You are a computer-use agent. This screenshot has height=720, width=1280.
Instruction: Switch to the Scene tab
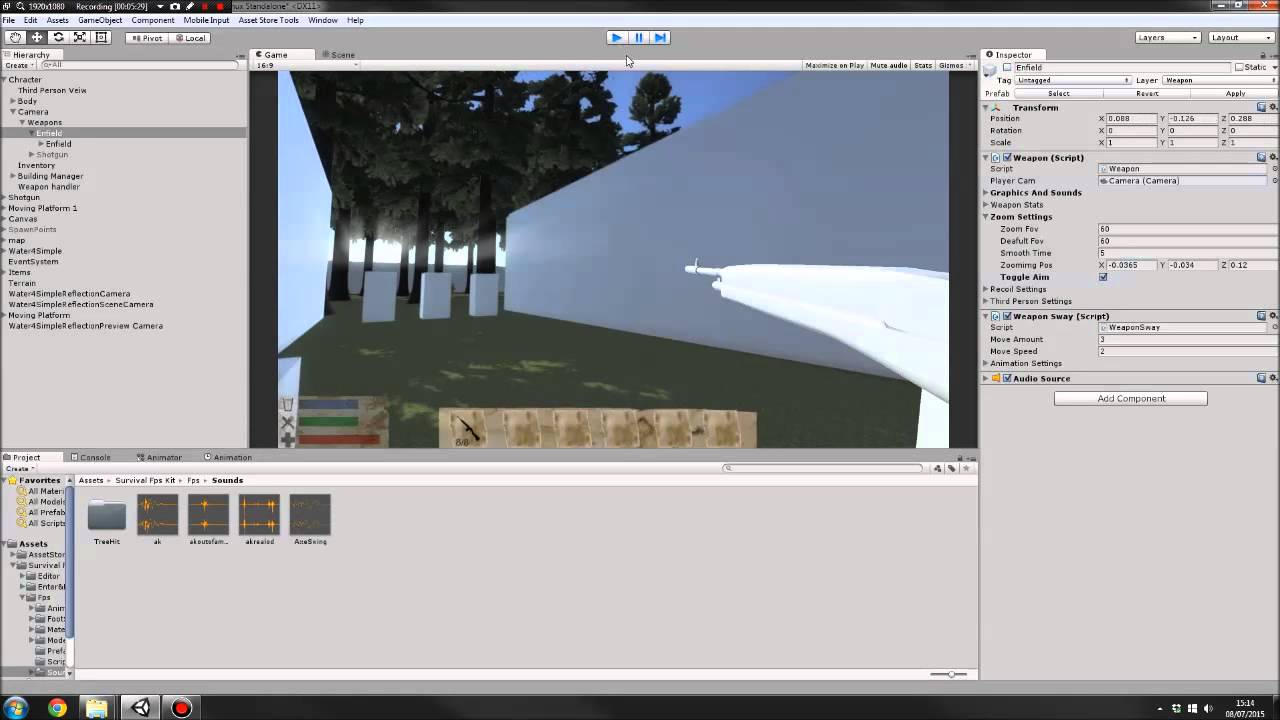(x=342, y=55)
